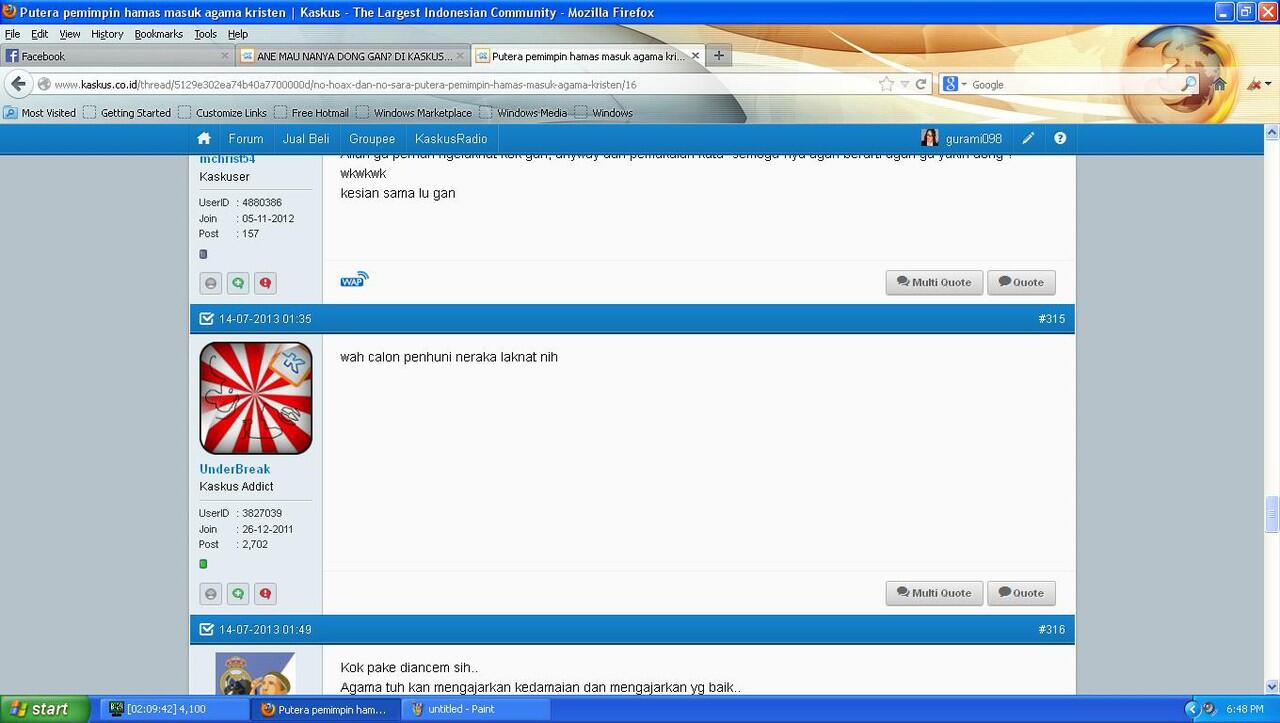Go to the Kaskus home icon

coord(204,139)
